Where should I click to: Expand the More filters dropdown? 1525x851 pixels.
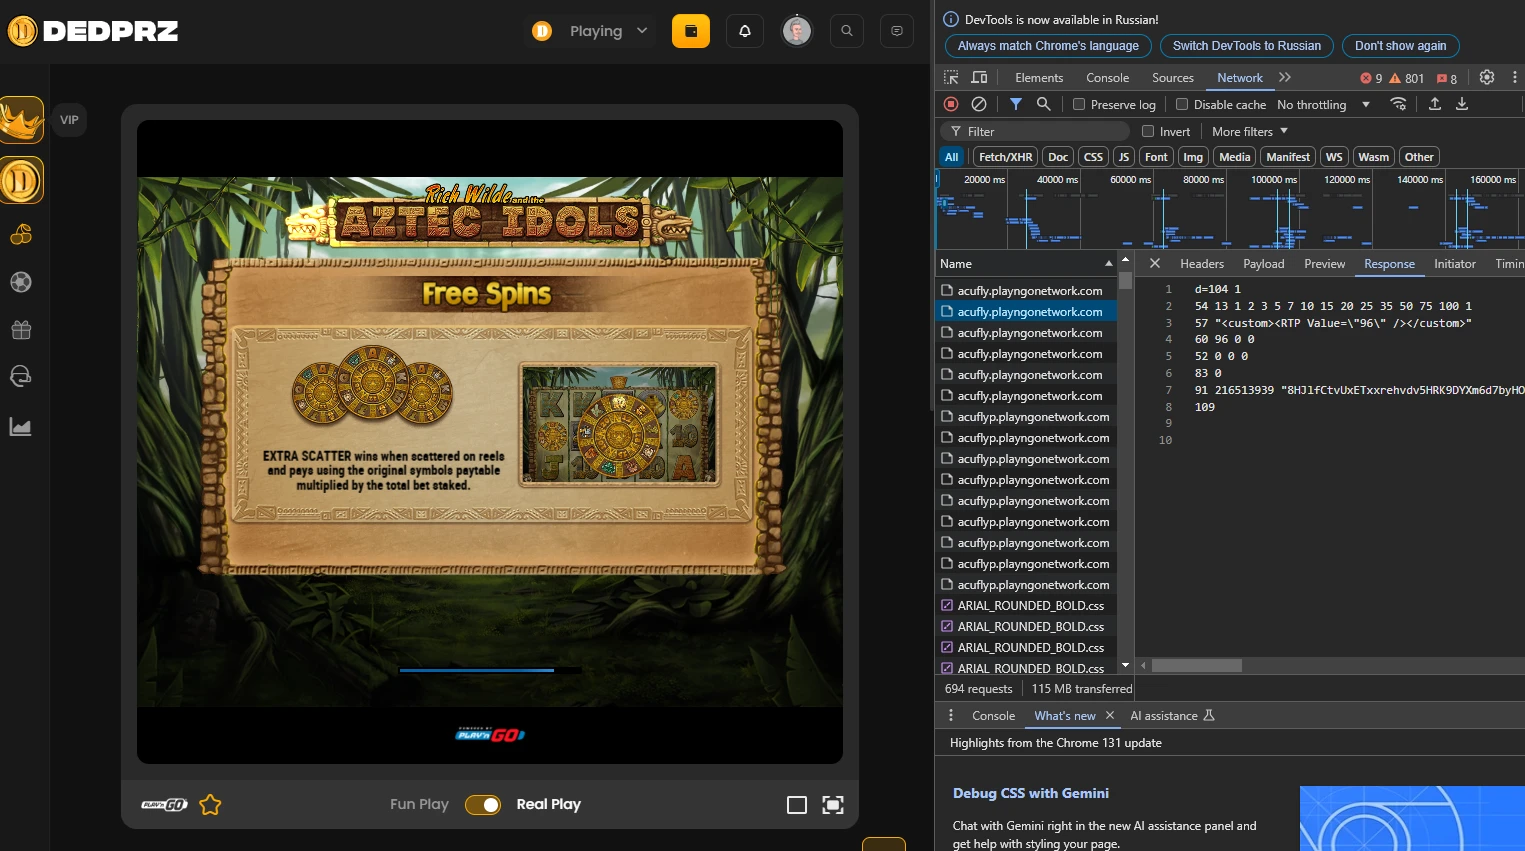(1250, 131)
